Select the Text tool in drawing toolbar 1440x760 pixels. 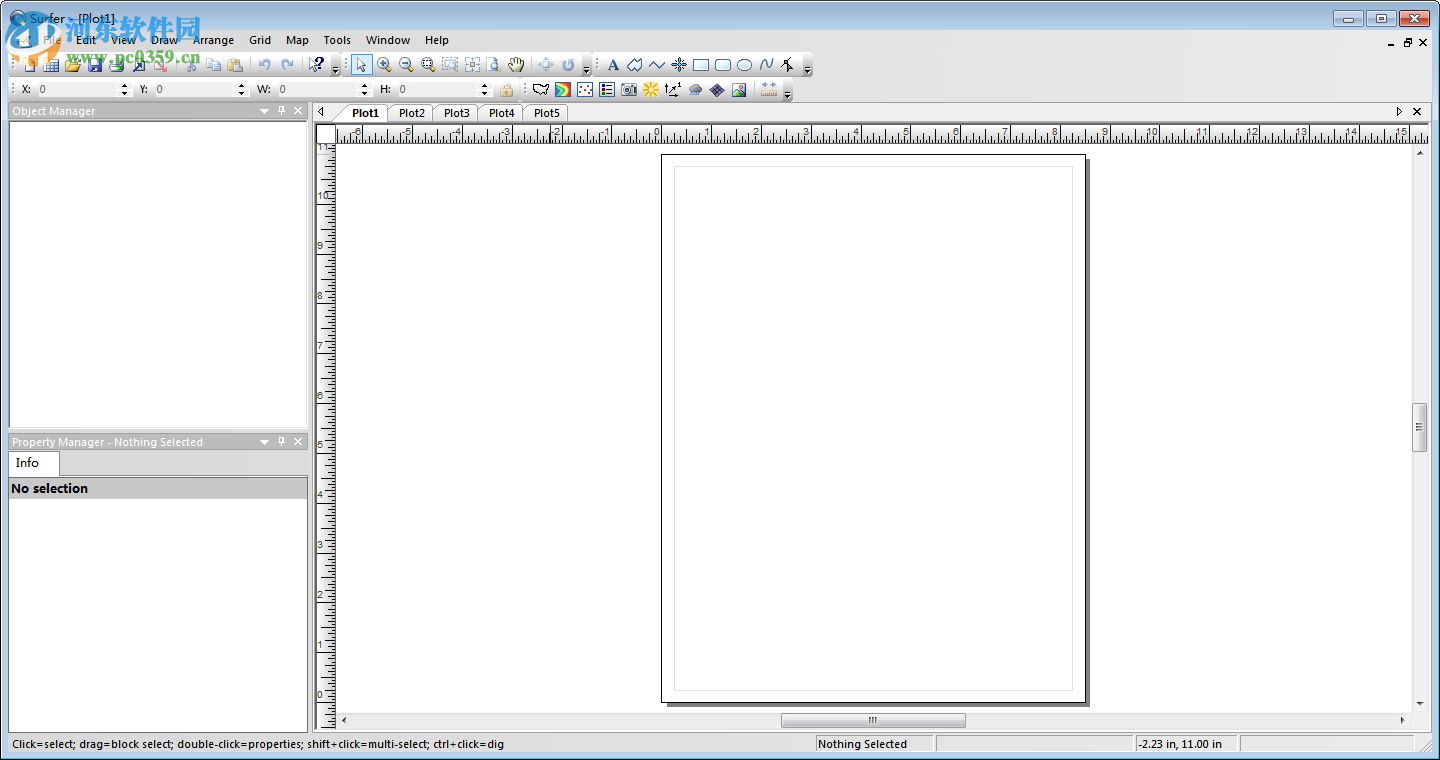pyautogui.click(x=613, y=65)
